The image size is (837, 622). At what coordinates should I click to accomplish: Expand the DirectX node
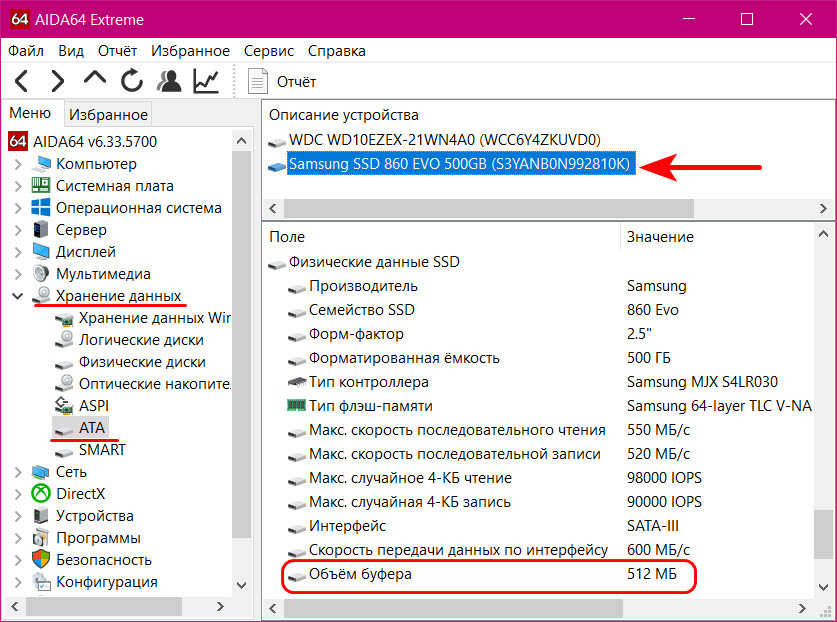18,494
